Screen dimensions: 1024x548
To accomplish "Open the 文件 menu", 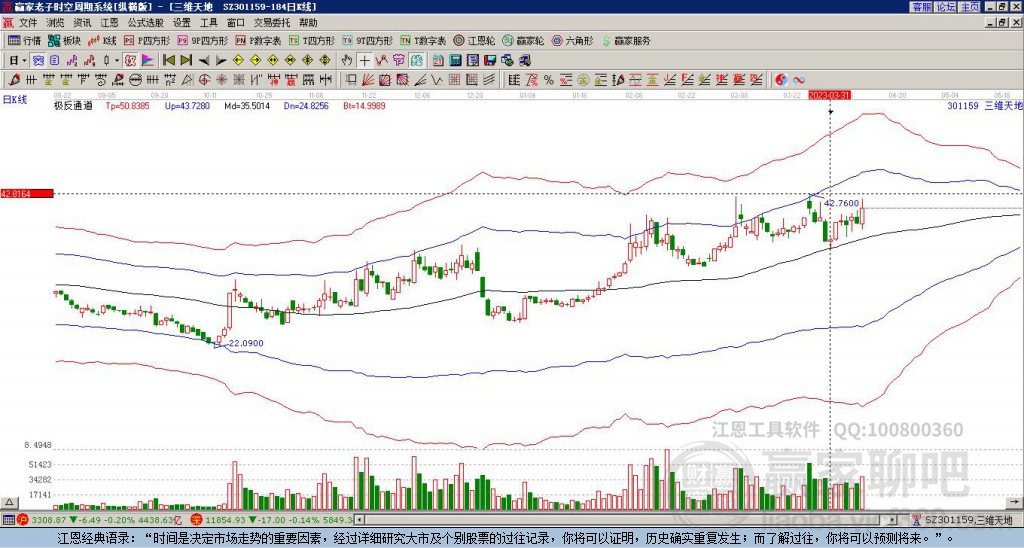I will point(28,23).
